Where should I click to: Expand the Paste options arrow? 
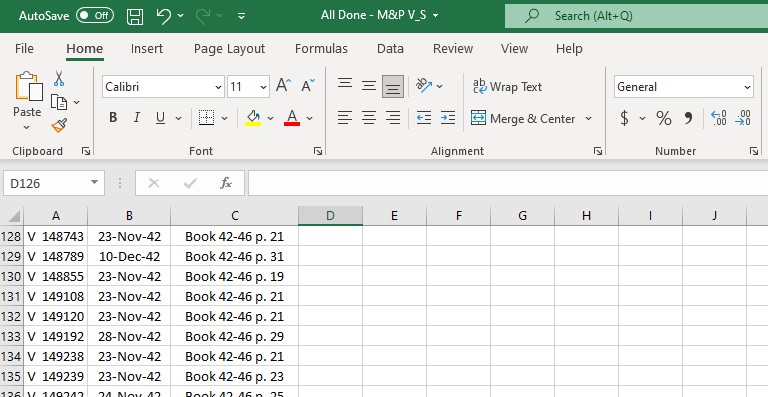[x=26, y=127]
